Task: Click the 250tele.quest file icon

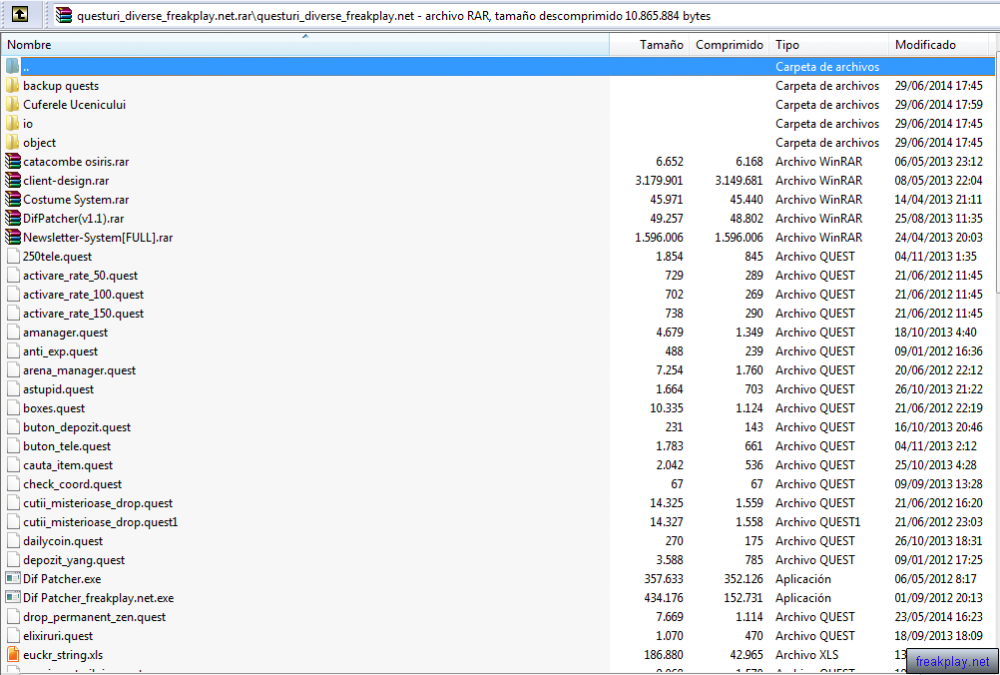Action: pos(13,256)
